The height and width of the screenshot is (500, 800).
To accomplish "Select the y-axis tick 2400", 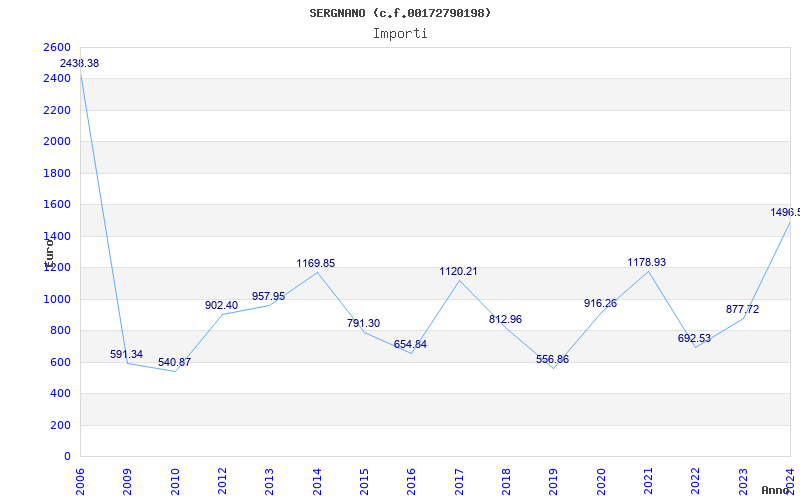I will (x=57, y=79).
